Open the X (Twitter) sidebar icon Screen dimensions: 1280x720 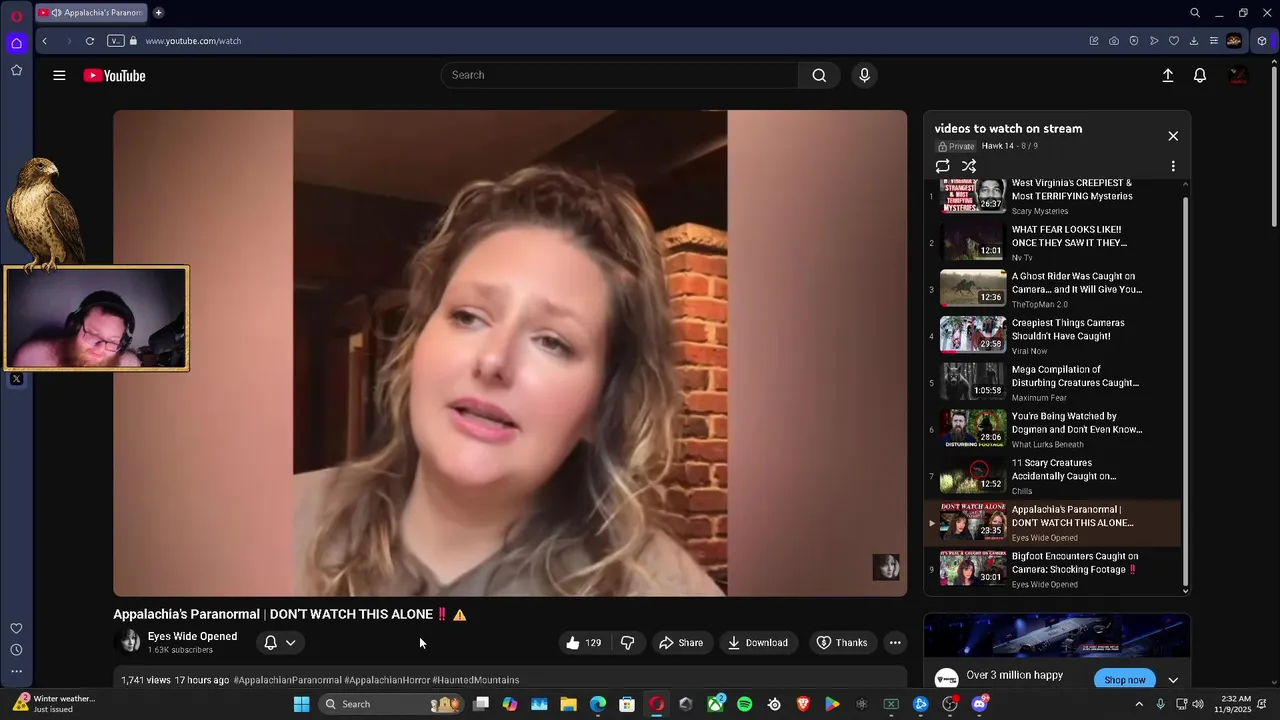(x=16, y=379)
